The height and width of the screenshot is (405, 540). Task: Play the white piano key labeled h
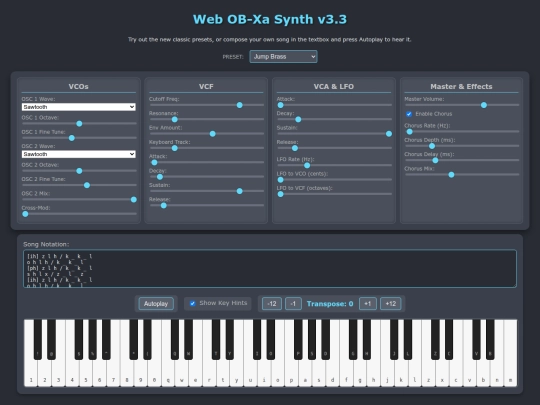pos(373,374)
